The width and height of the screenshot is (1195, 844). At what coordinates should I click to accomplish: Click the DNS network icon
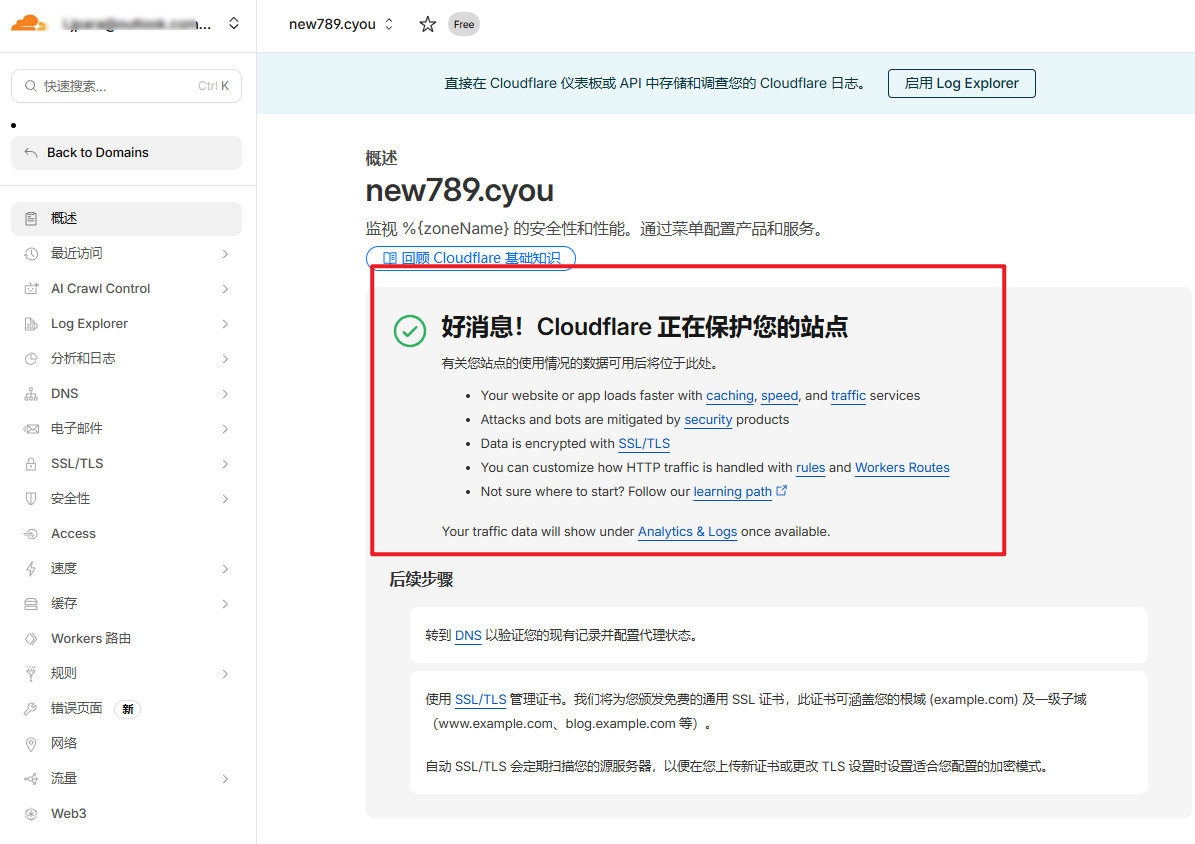pos(31,394)
